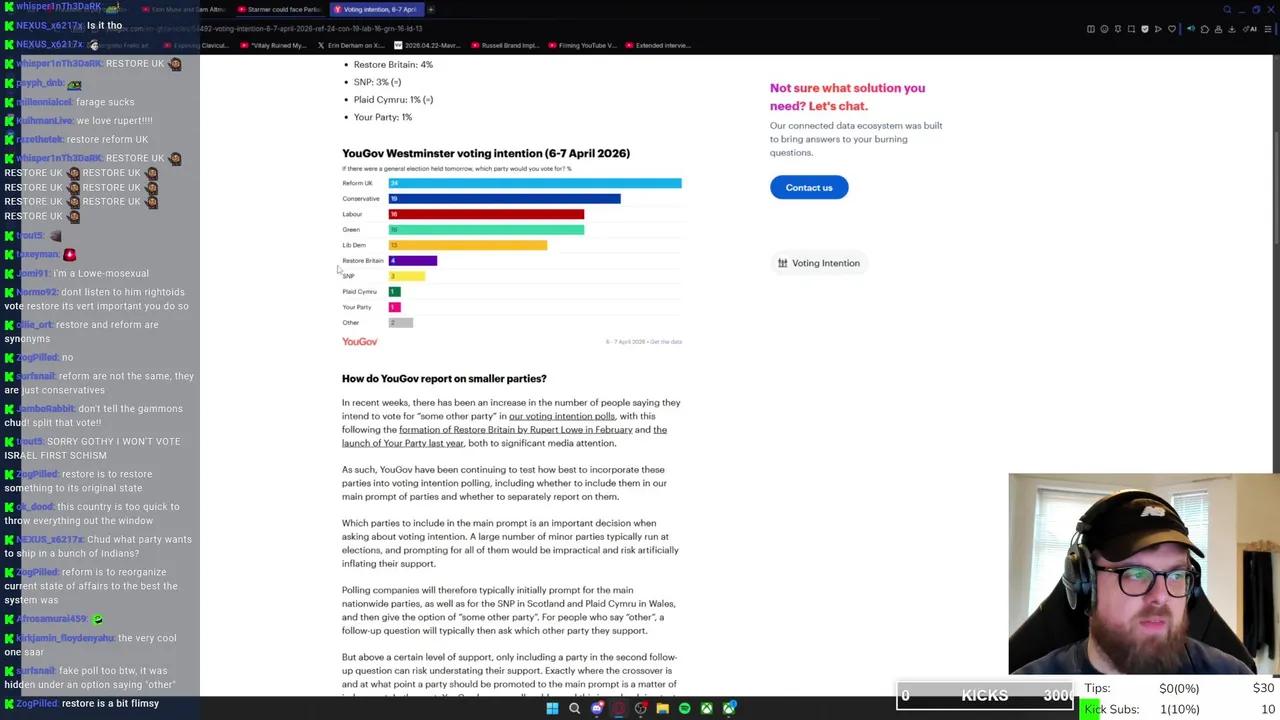Open OBS Studio from taskbar
This screenshot has height=720, width=1280.
(641, 708)
